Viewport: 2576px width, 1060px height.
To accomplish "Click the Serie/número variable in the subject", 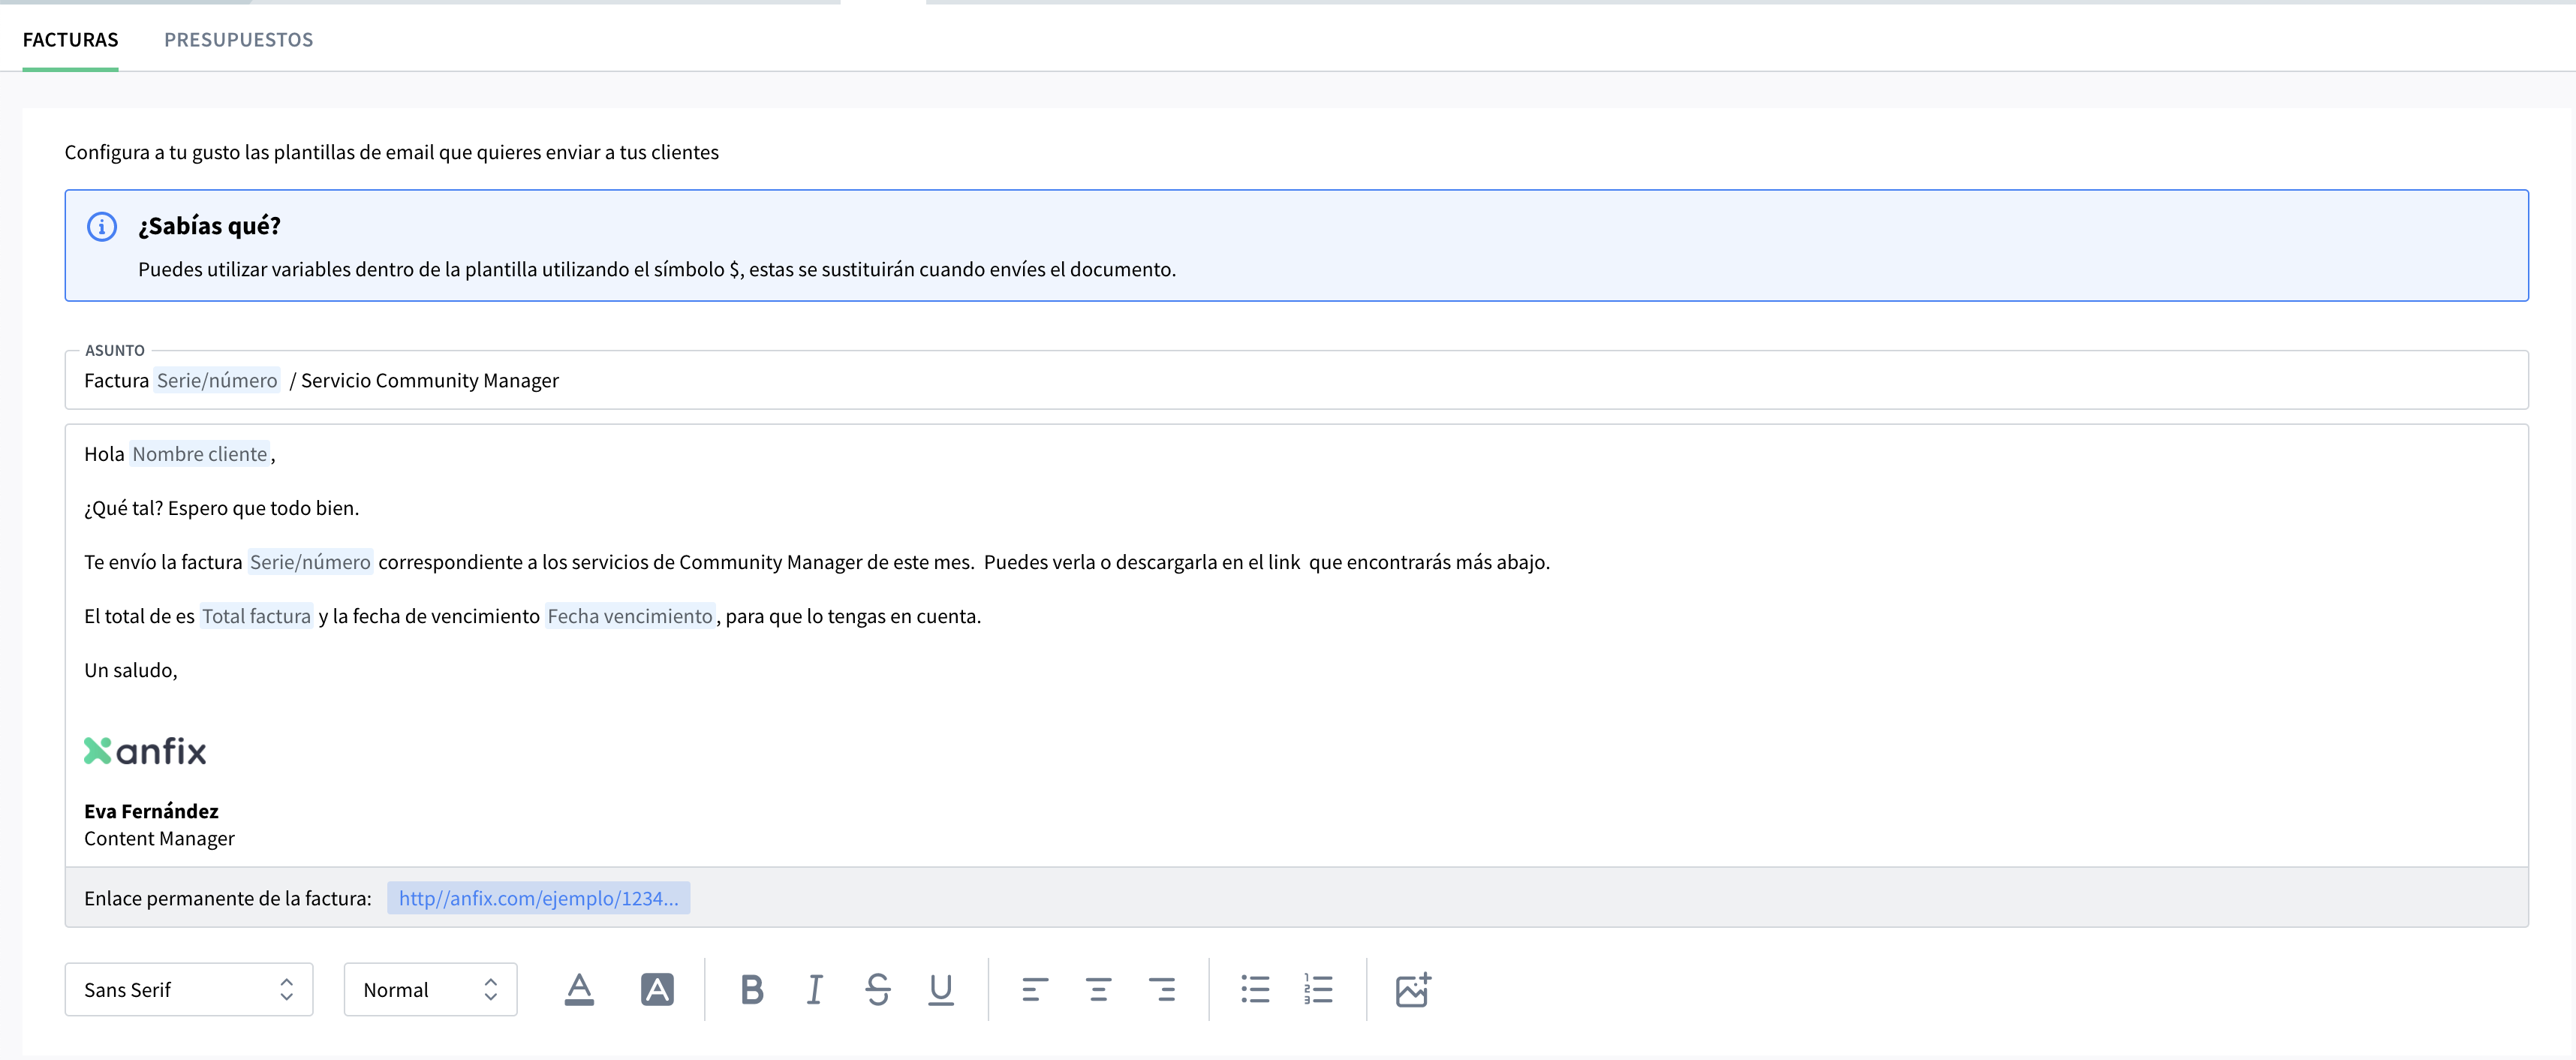I will click(217, 381).
